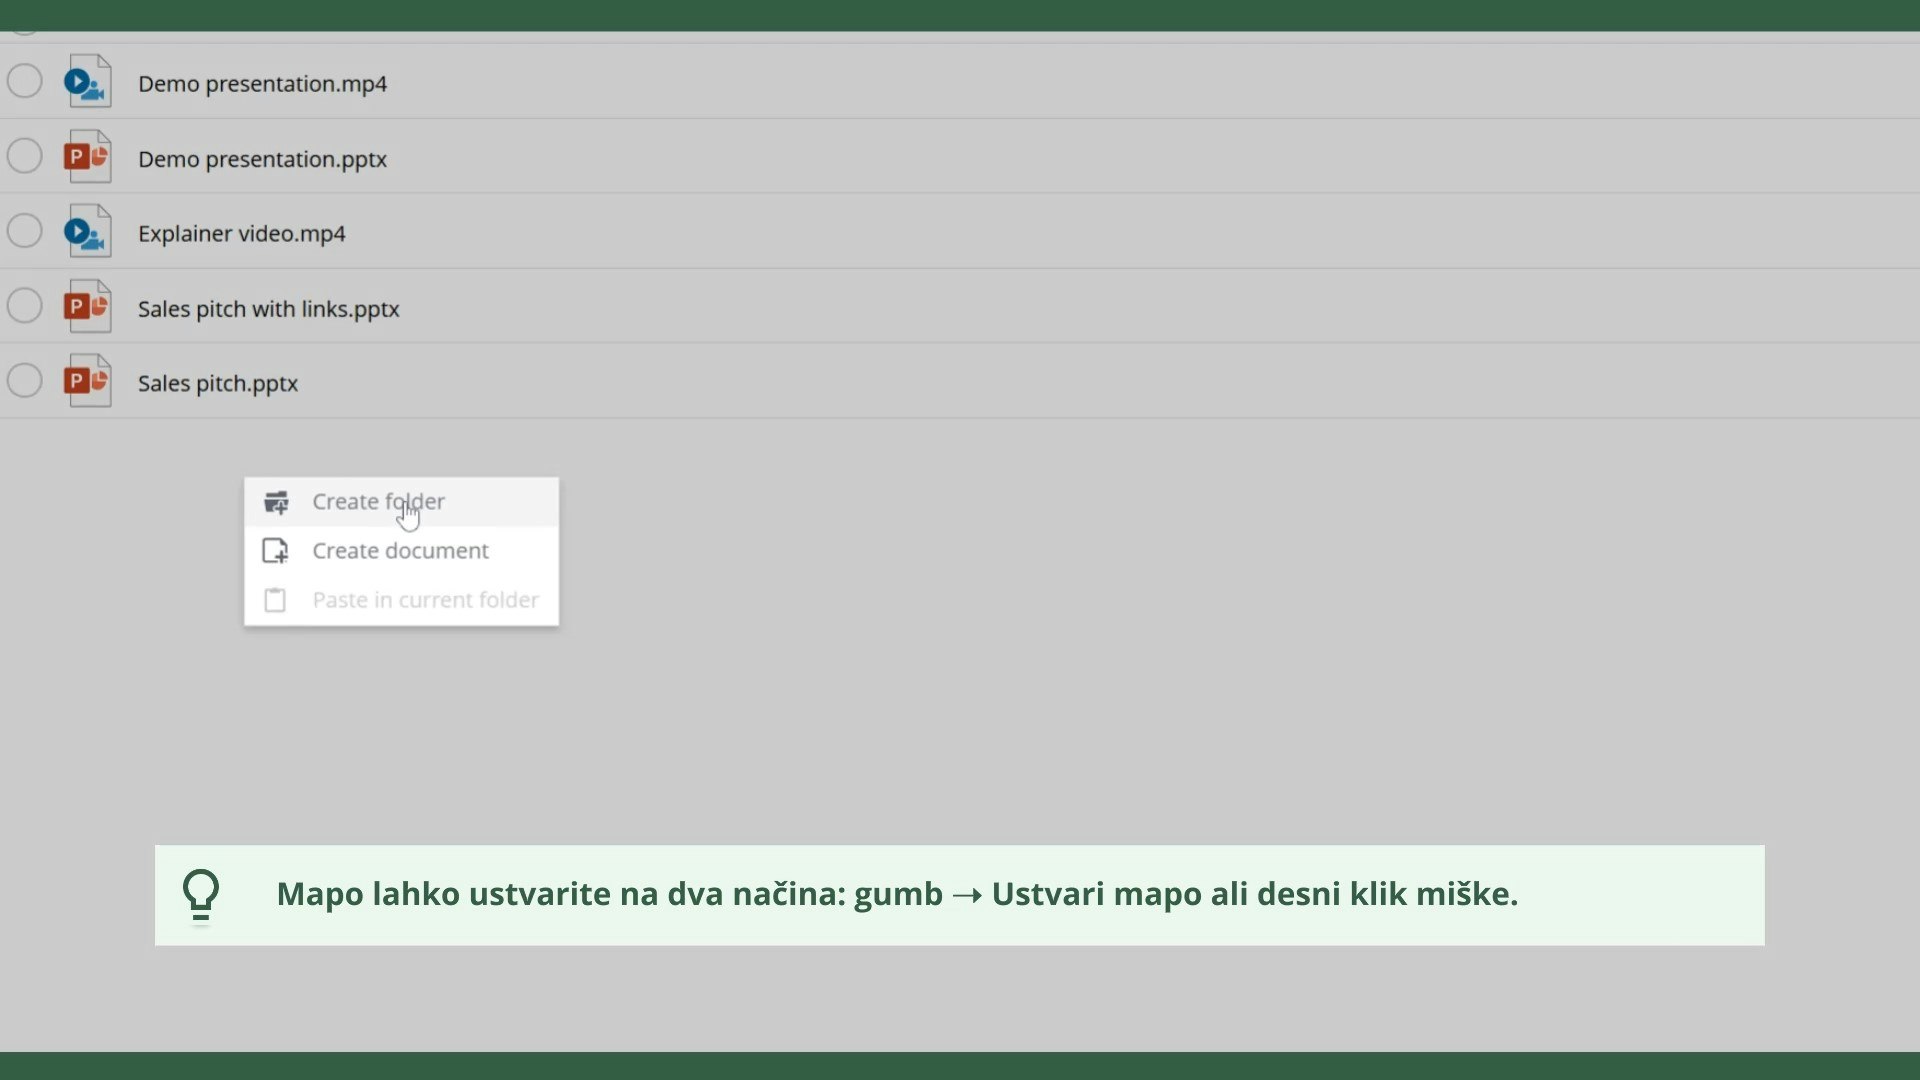Screen dimensions: 1920x1080
Task: Click the PowerPoint icon for Sales pitch.pptx
Action: tap(87, 382)
